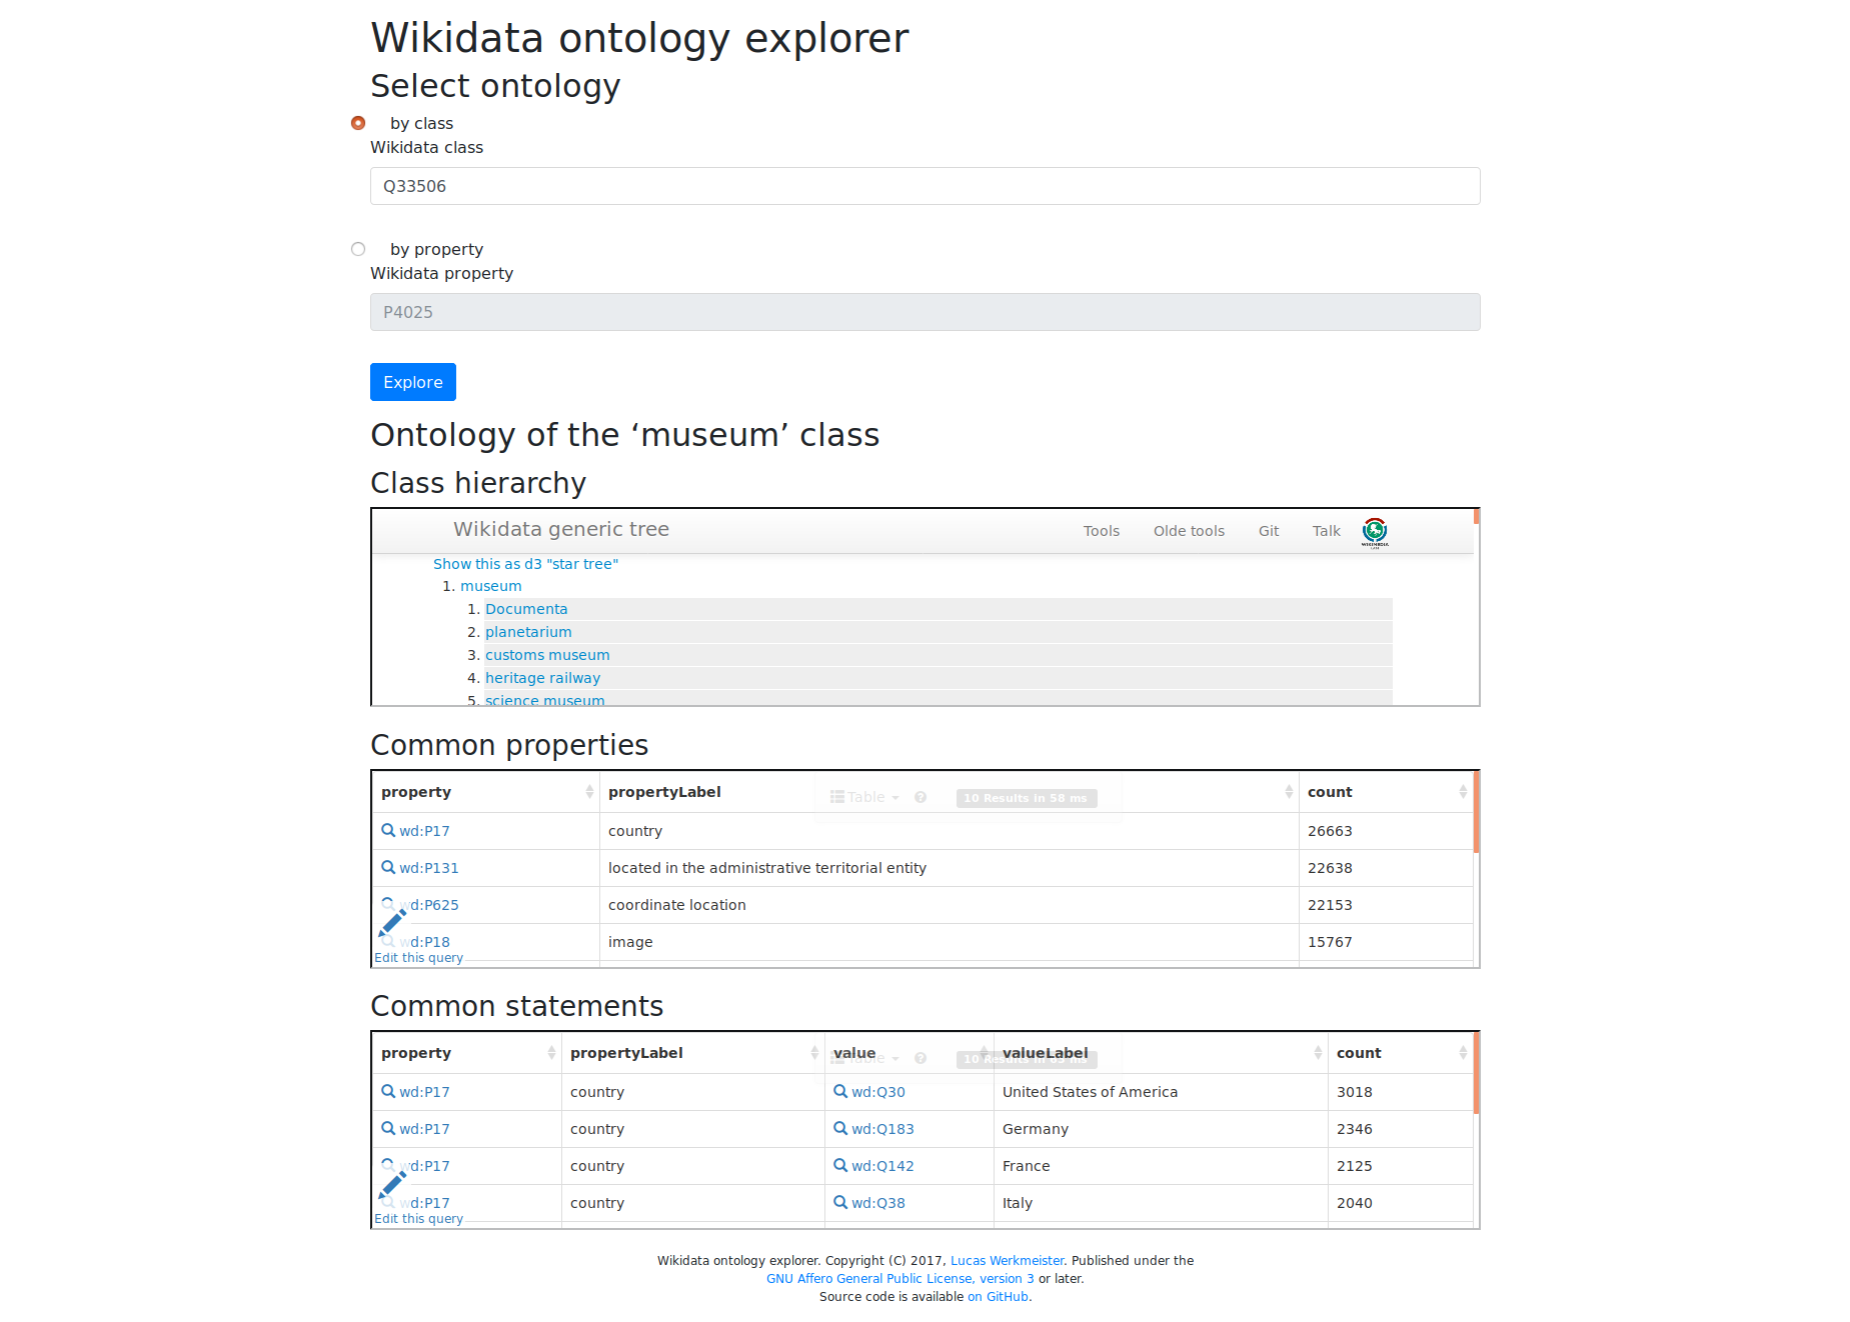
Task: Click magnifier icon next to wd:P131
Action: pos(388,867)
